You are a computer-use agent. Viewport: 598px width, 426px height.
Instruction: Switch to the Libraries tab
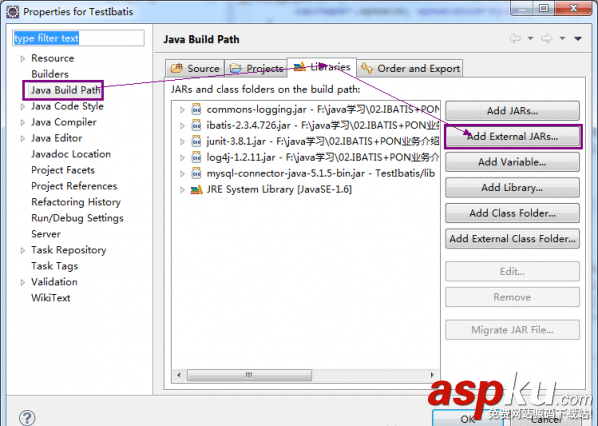322,67
